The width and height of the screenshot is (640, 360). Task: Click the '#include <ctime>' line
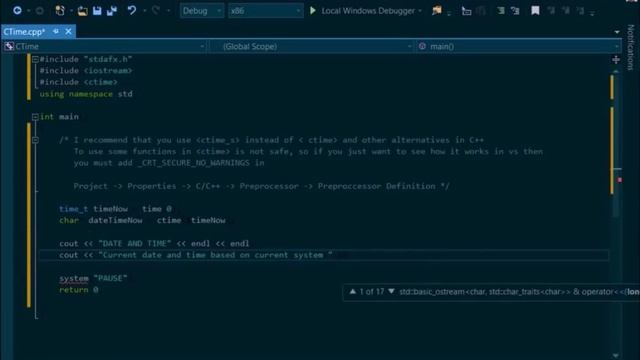[x=78, y=82]
